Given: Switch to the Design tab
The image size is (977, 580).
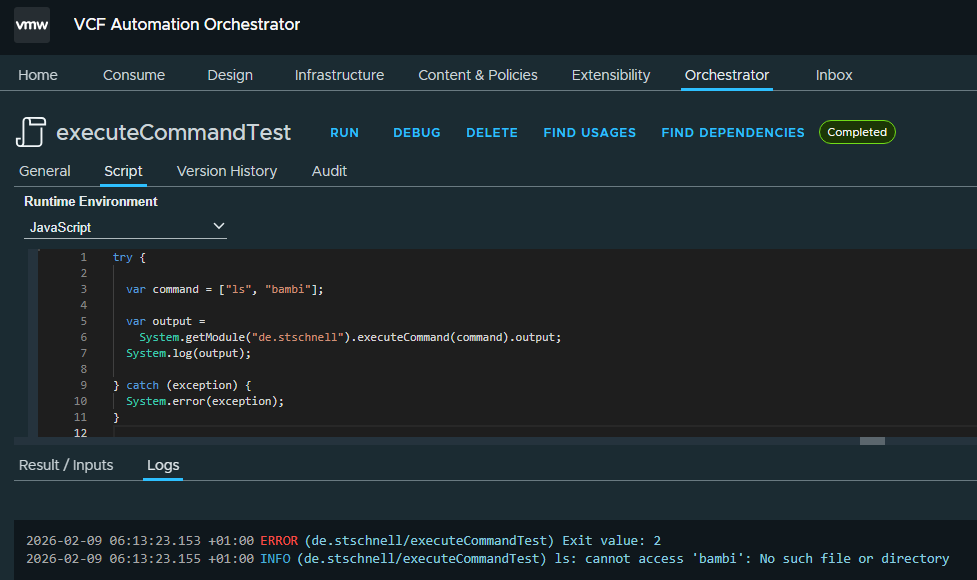Looking at the screenshot, I should pos(230,75).
